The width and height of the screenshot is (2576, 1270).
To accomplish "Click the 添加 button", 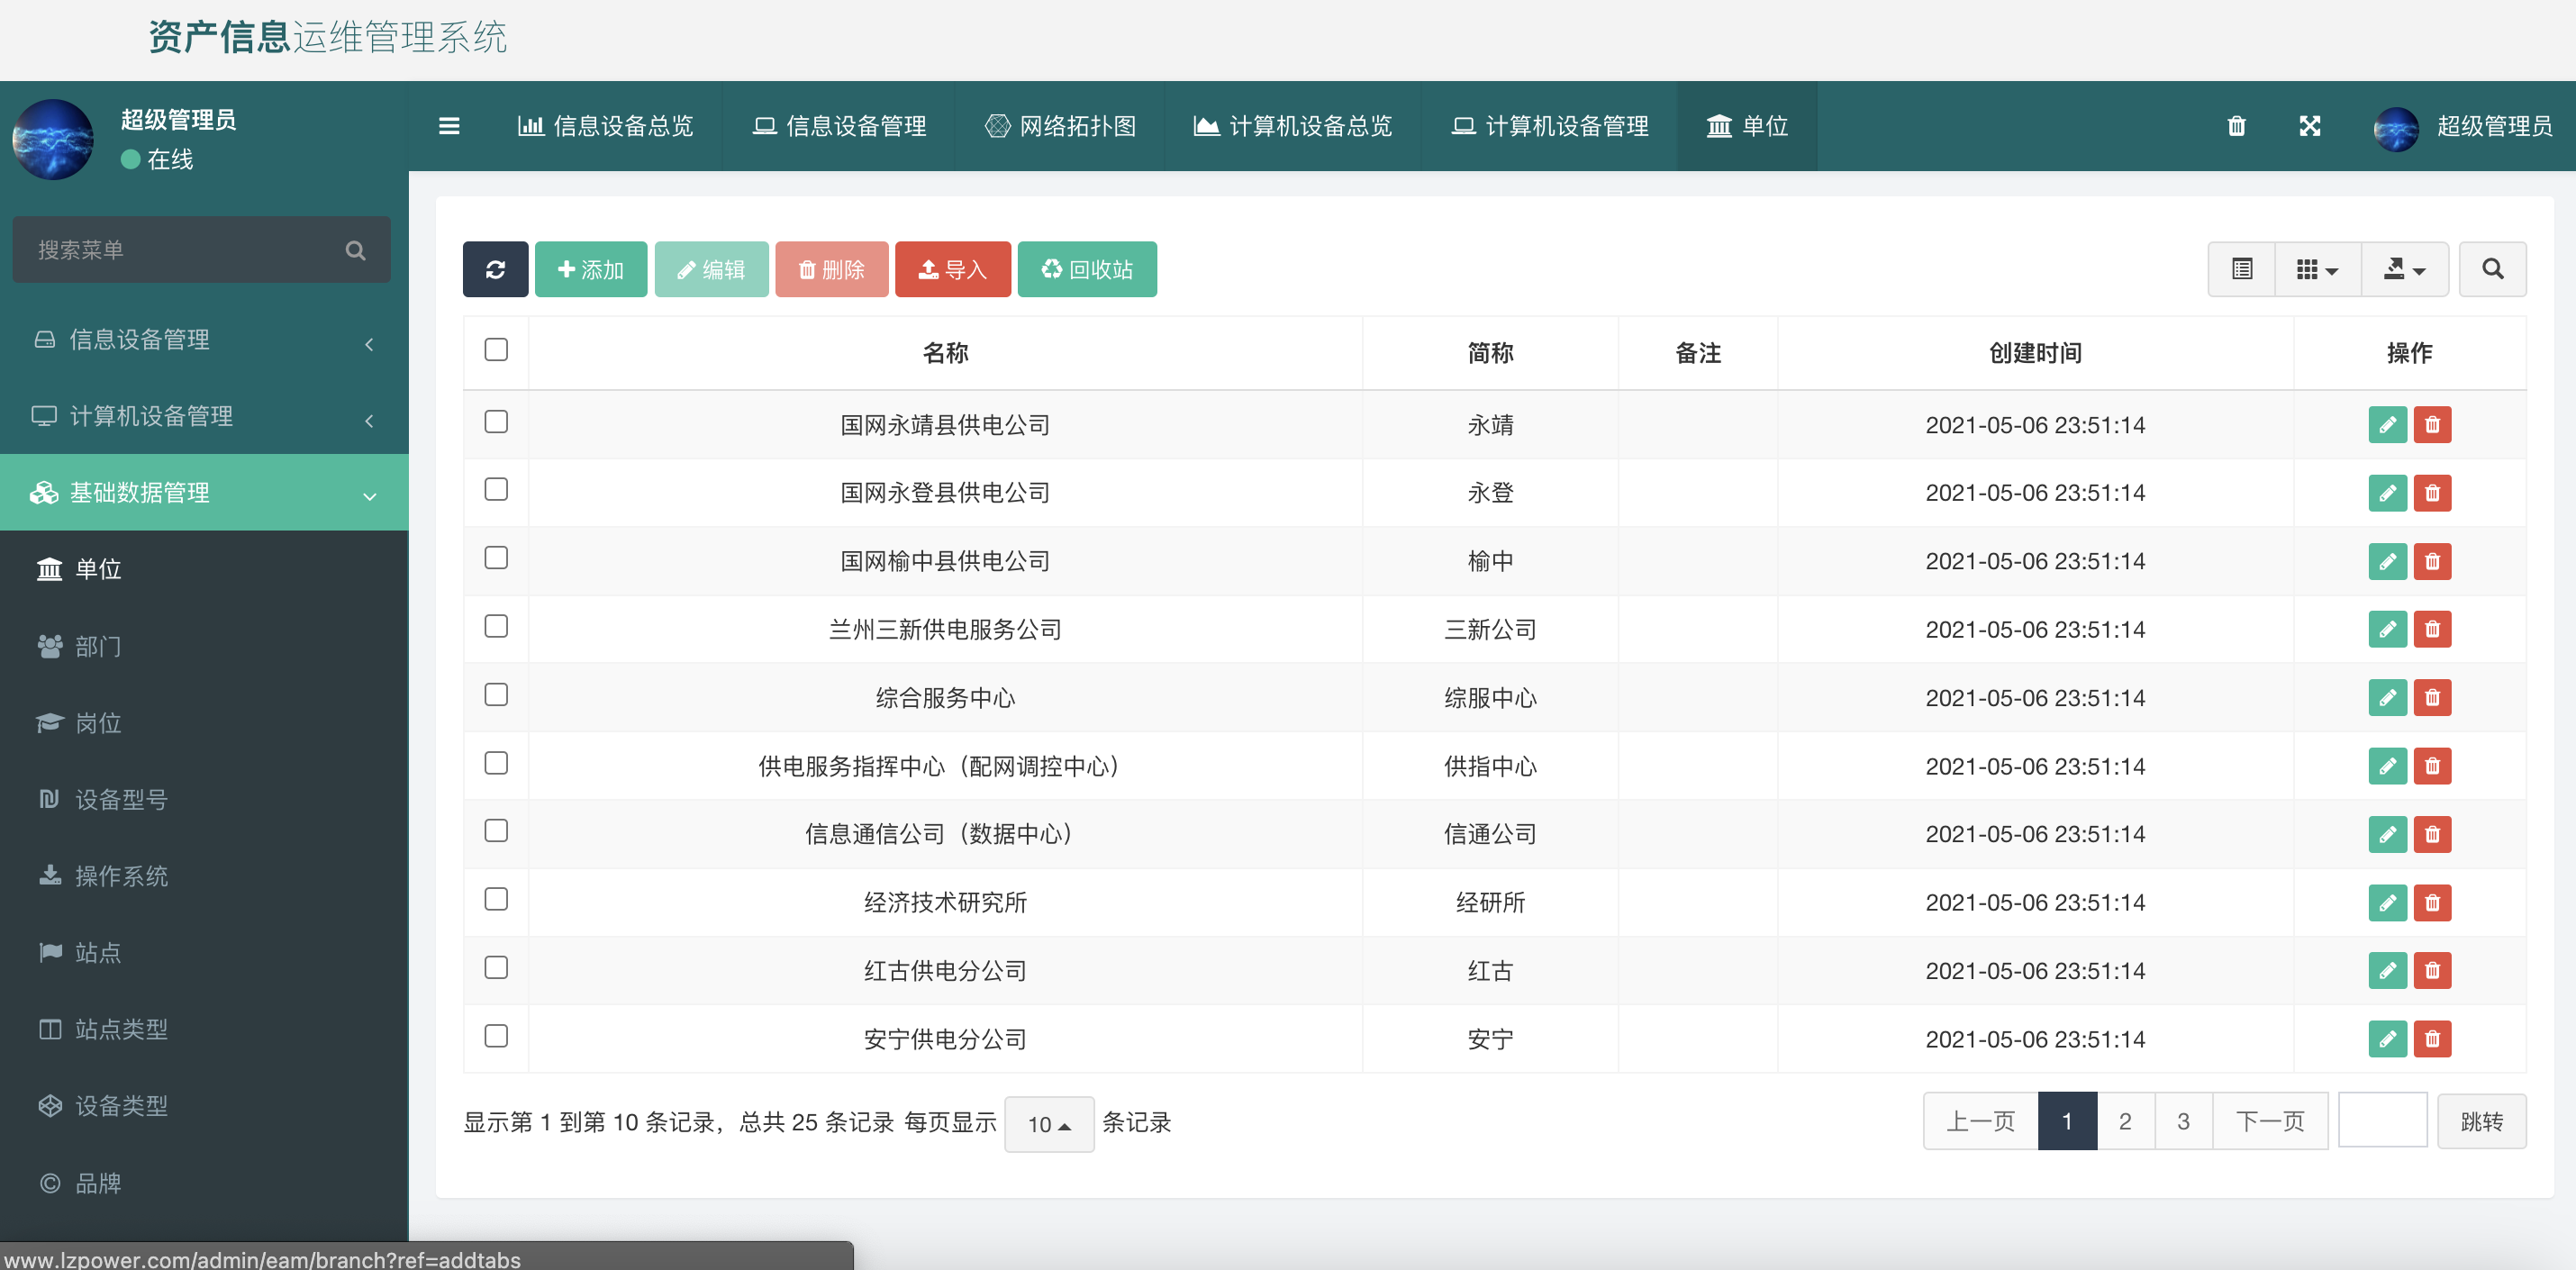I will coord(591,269).
